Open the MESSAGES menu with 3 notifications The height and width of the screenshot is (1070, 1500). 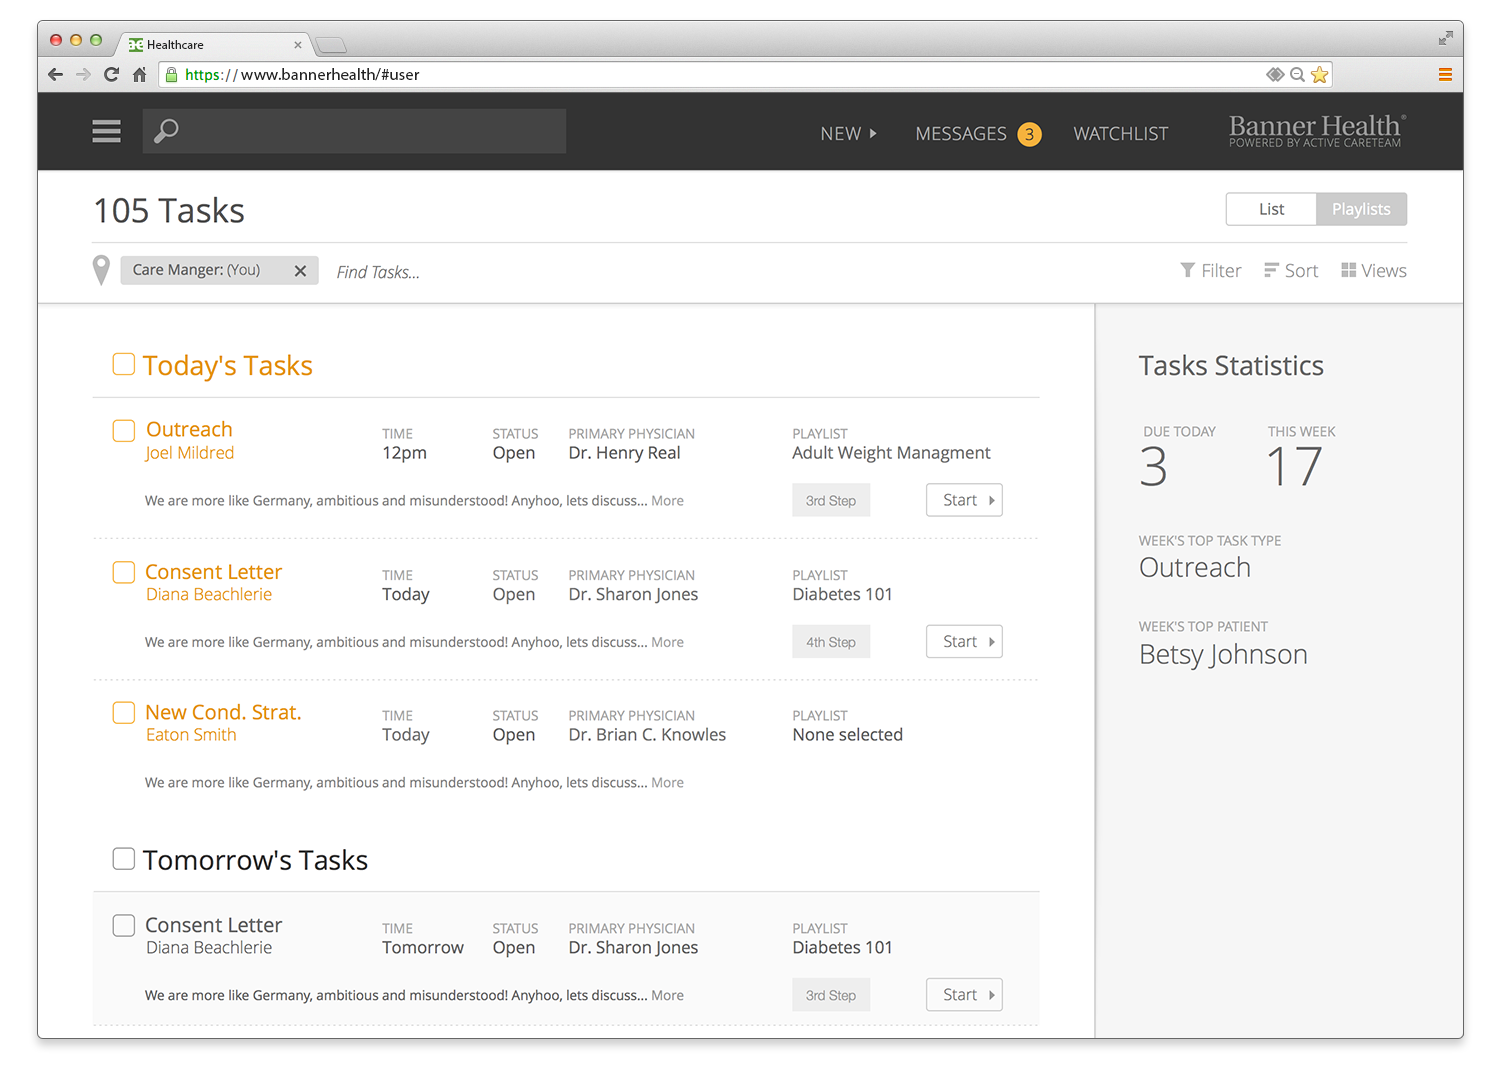pos(961,133)
